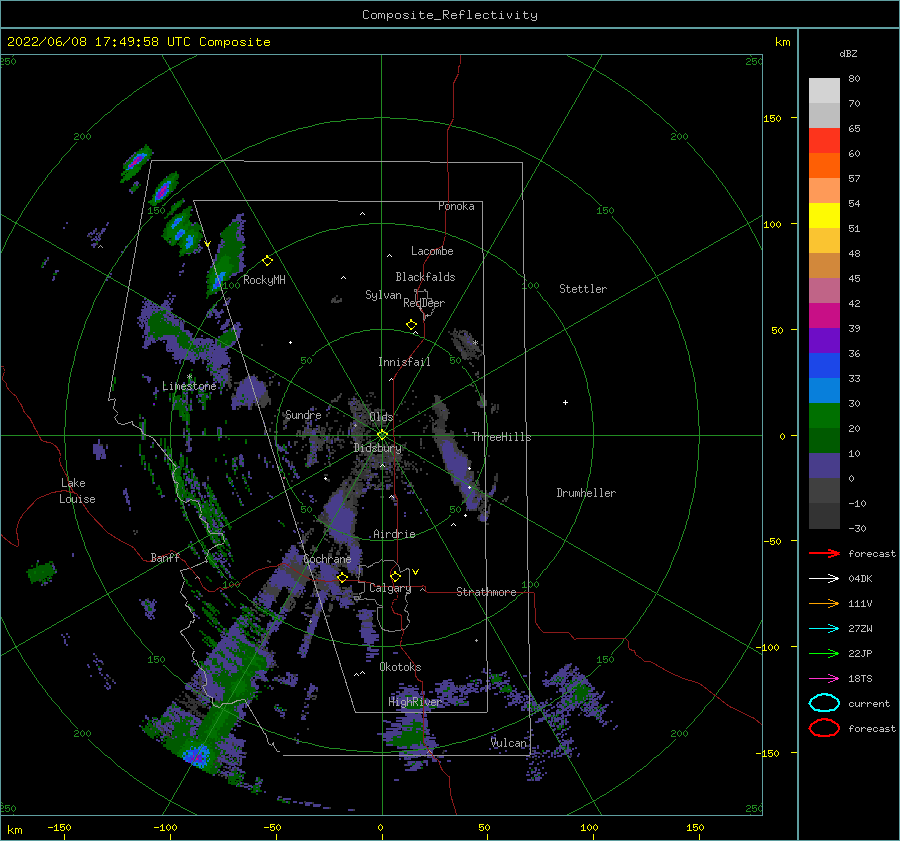The height and width of the screenshot is (841, 900).
Task: Click the ThreeHills label
Action: coord(502,437)
